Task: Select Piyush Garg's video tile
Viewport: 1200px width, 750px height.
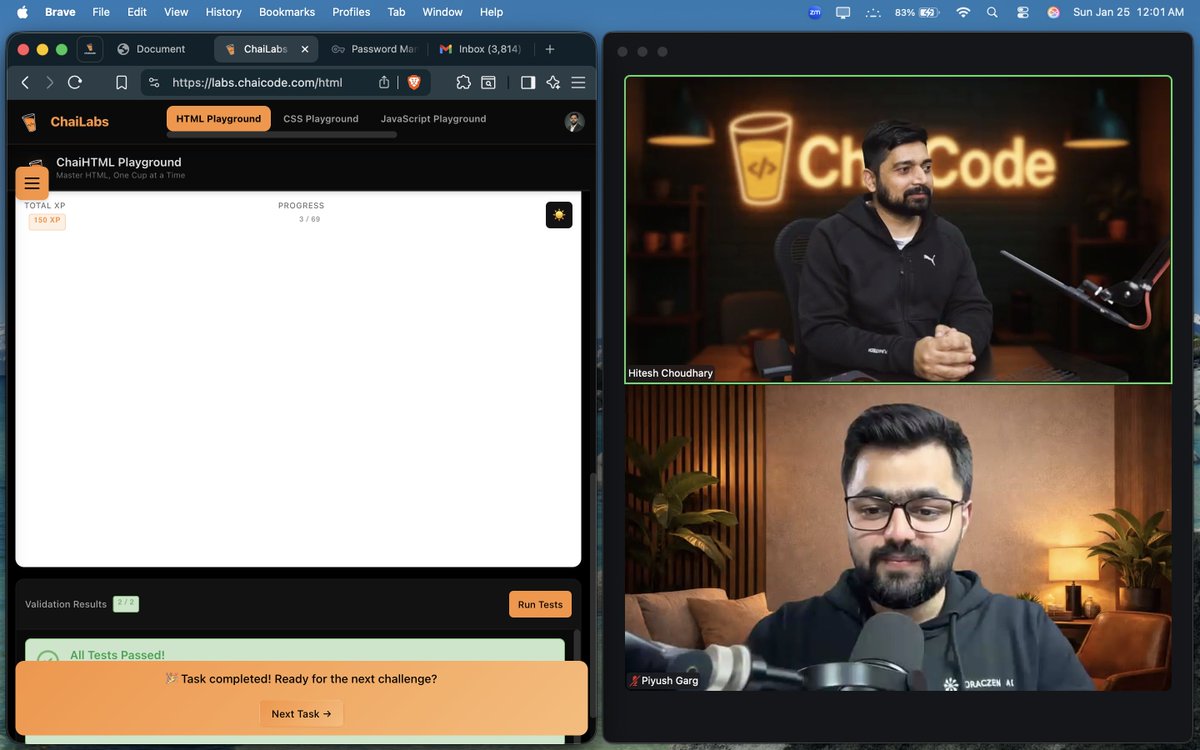Action: coord(898,538)
